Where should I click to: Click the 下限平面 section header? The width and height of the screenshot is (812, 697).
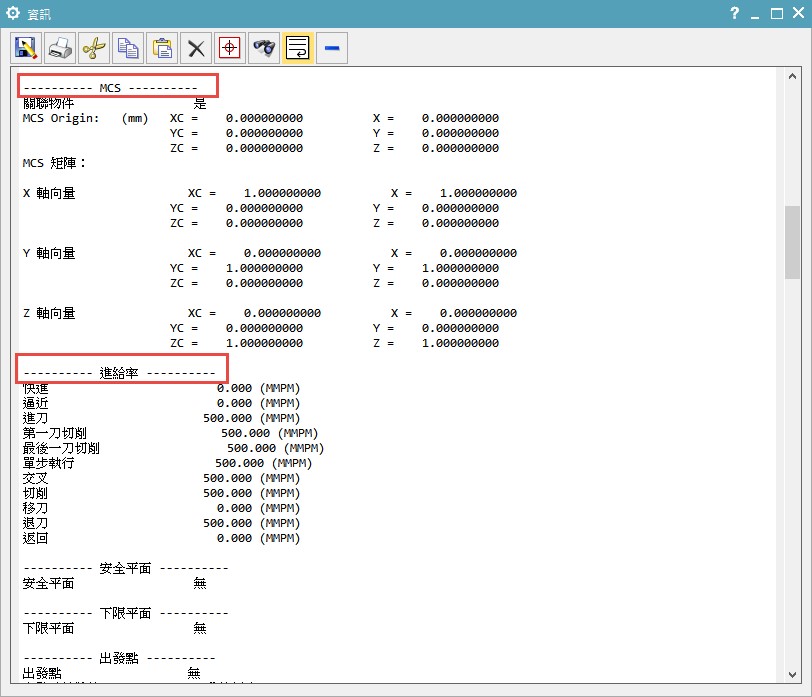[x=126, y=613]
